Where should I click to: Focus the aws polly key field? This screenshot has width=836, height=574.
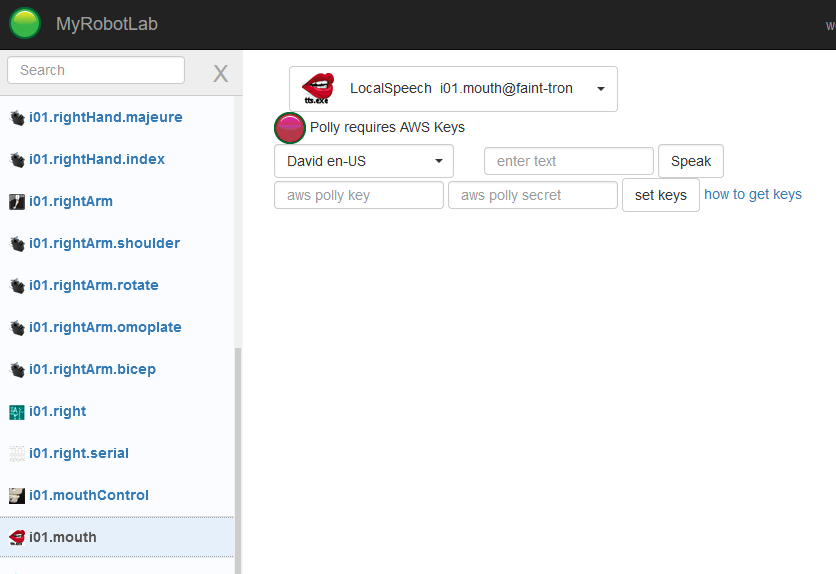point(359,195)
